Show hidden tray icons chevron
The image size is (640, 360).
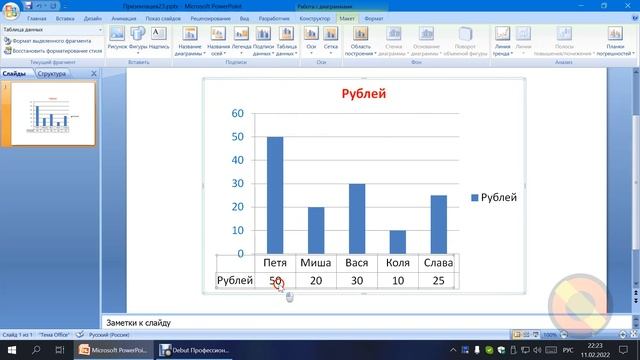click(x=453, y=350)
